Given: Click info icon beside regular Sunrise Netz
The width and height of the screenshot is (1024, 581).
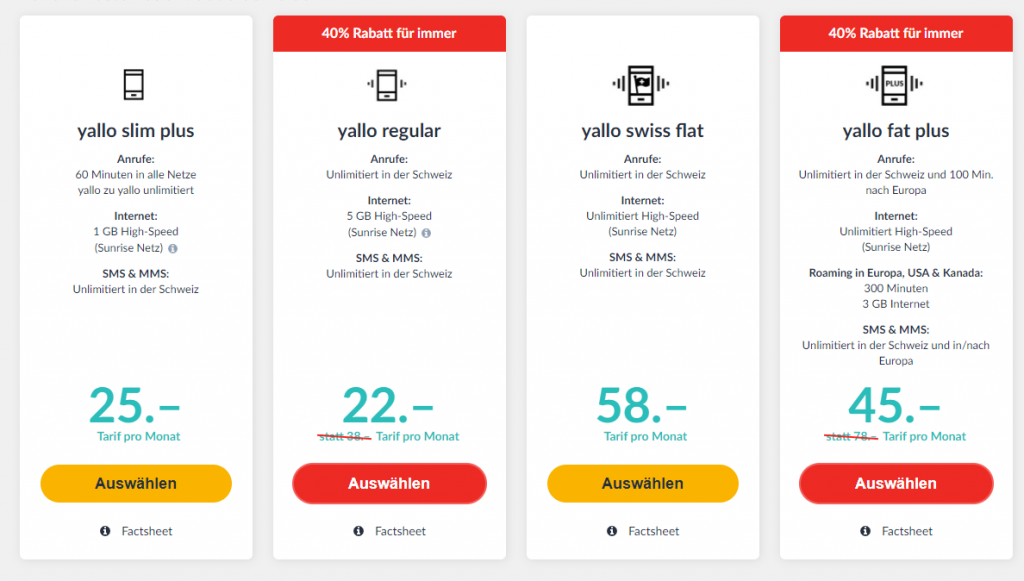Looking at the screenshot, I should click(x=426, y=233).
